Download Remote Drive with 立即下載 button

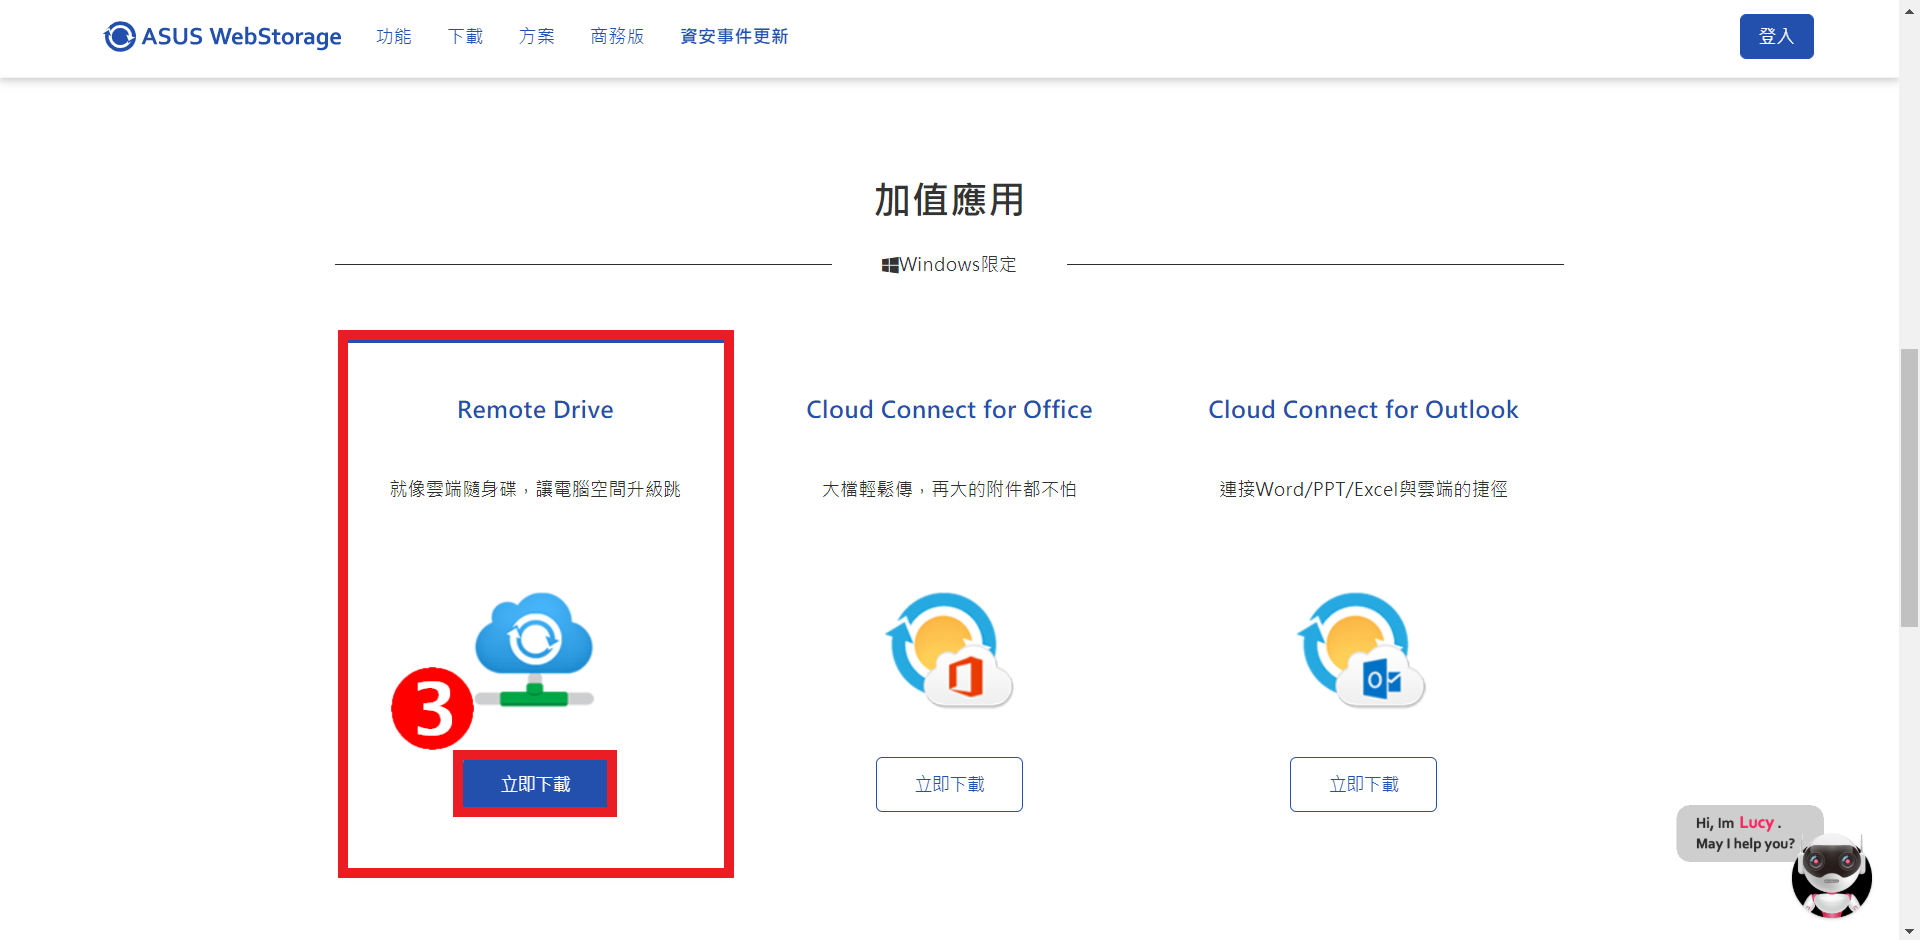click(x=535, y=784)
